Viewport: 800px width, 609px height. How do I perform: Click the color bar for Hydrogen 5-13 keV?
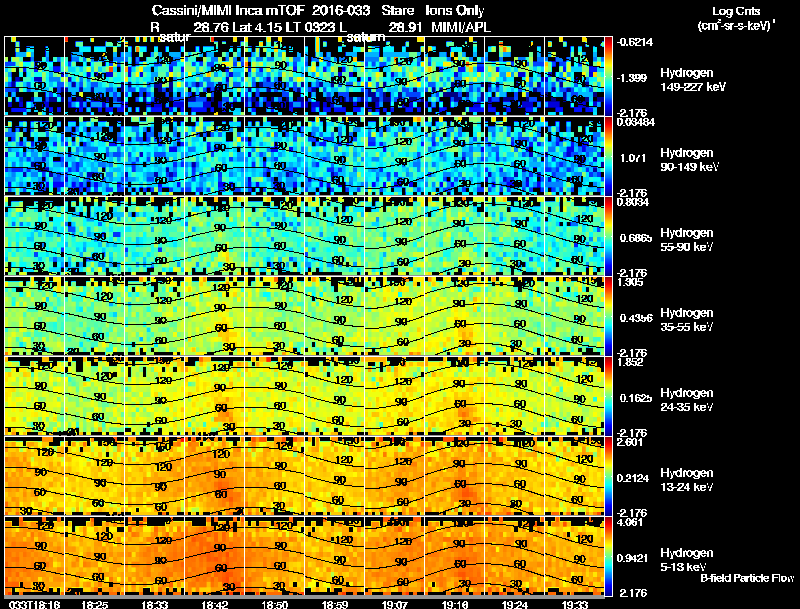pos(608,556)
